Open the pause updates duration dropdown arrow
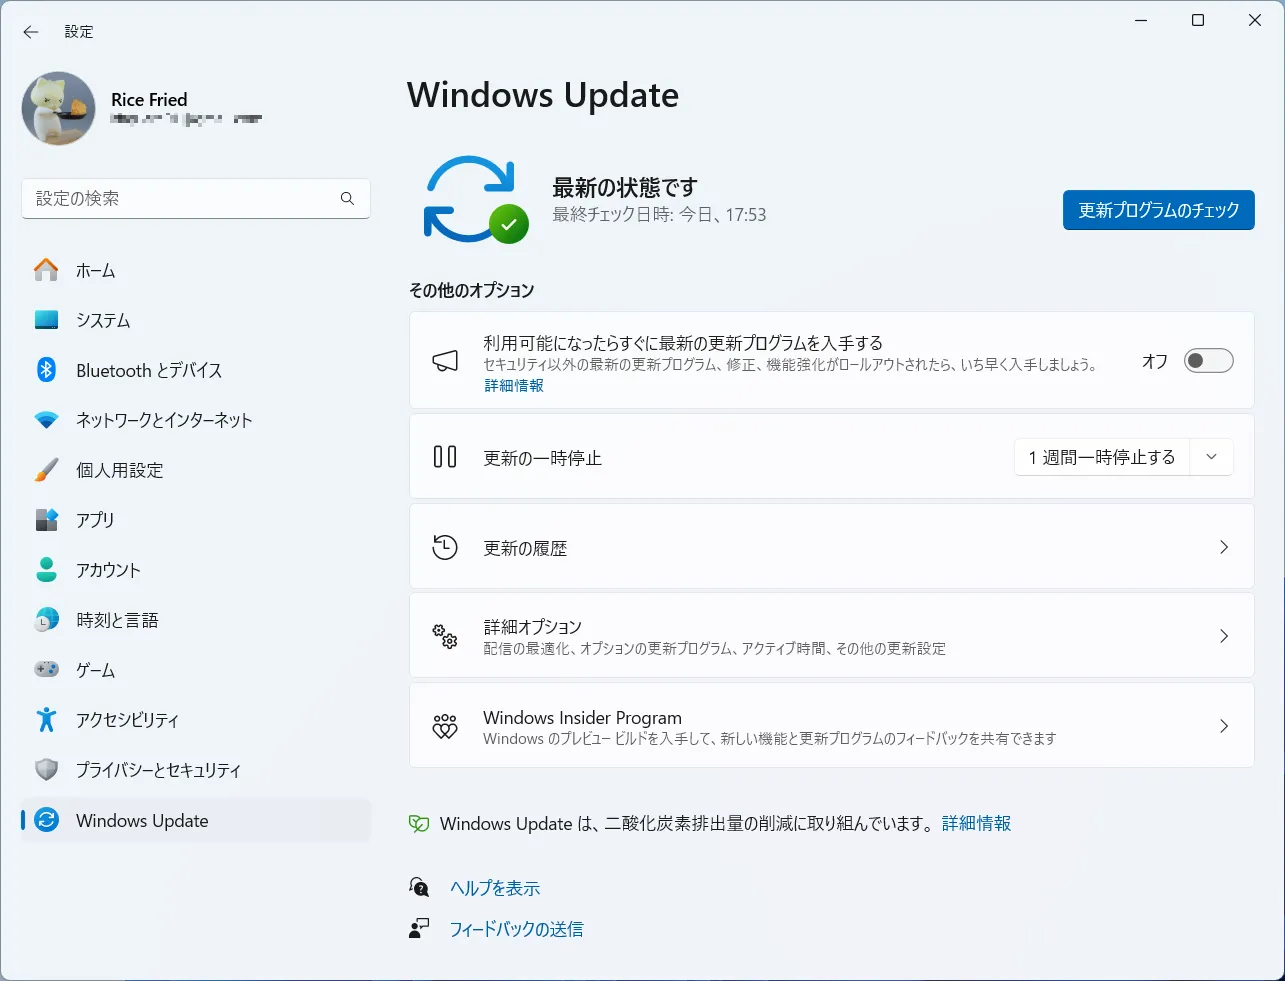The image size is (1285, 981). coord(1211,457)
